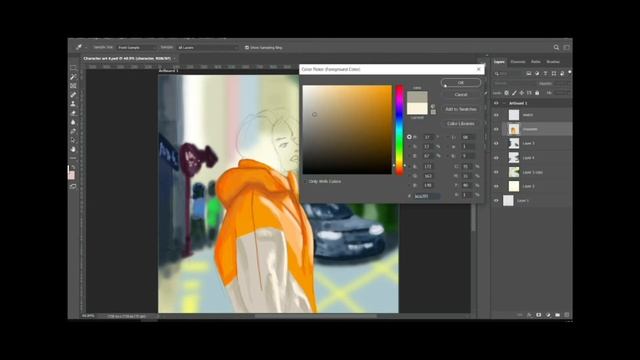Screen dimensions: 640x360
Task: Hide the Layer 1 copy eye icon
Action: click(496, 172)
